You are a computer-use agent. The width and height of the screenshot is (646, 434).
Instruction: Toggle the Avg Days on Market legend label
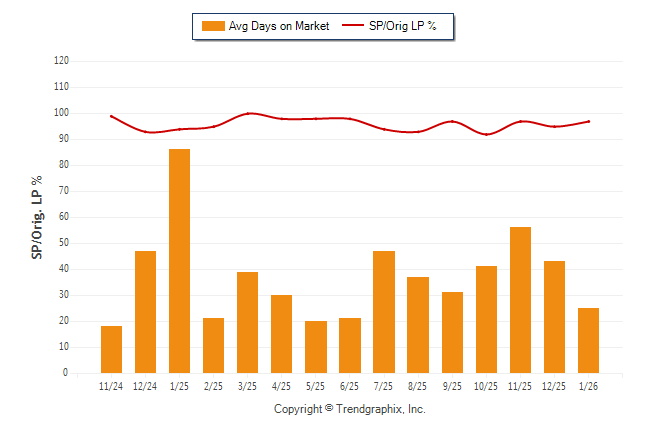279,26
